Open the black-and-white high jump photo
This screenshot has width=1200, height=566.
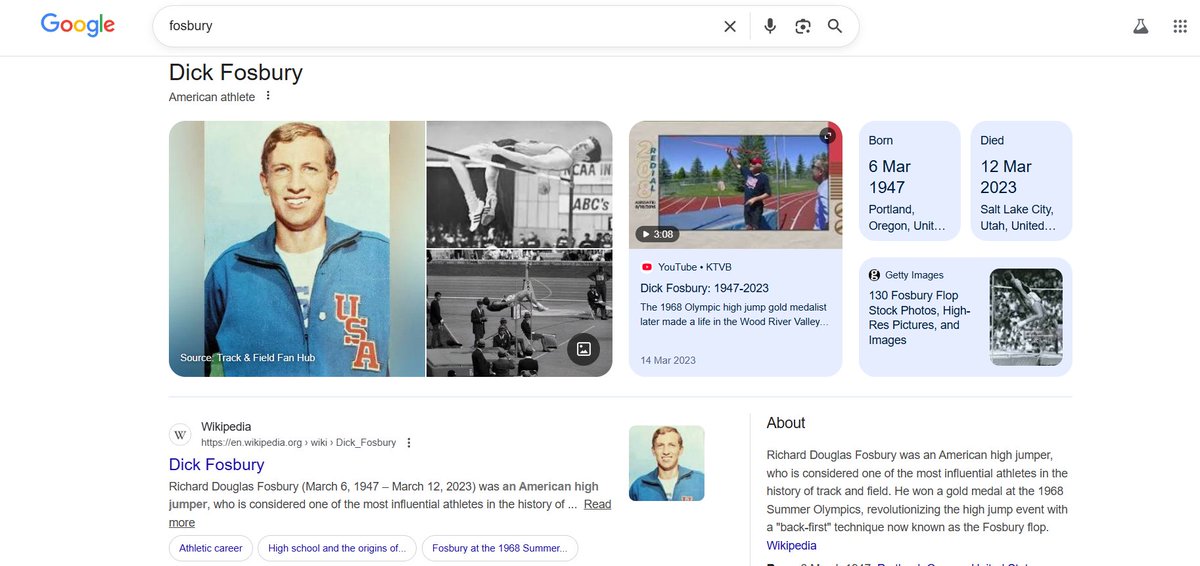[519, 184]
